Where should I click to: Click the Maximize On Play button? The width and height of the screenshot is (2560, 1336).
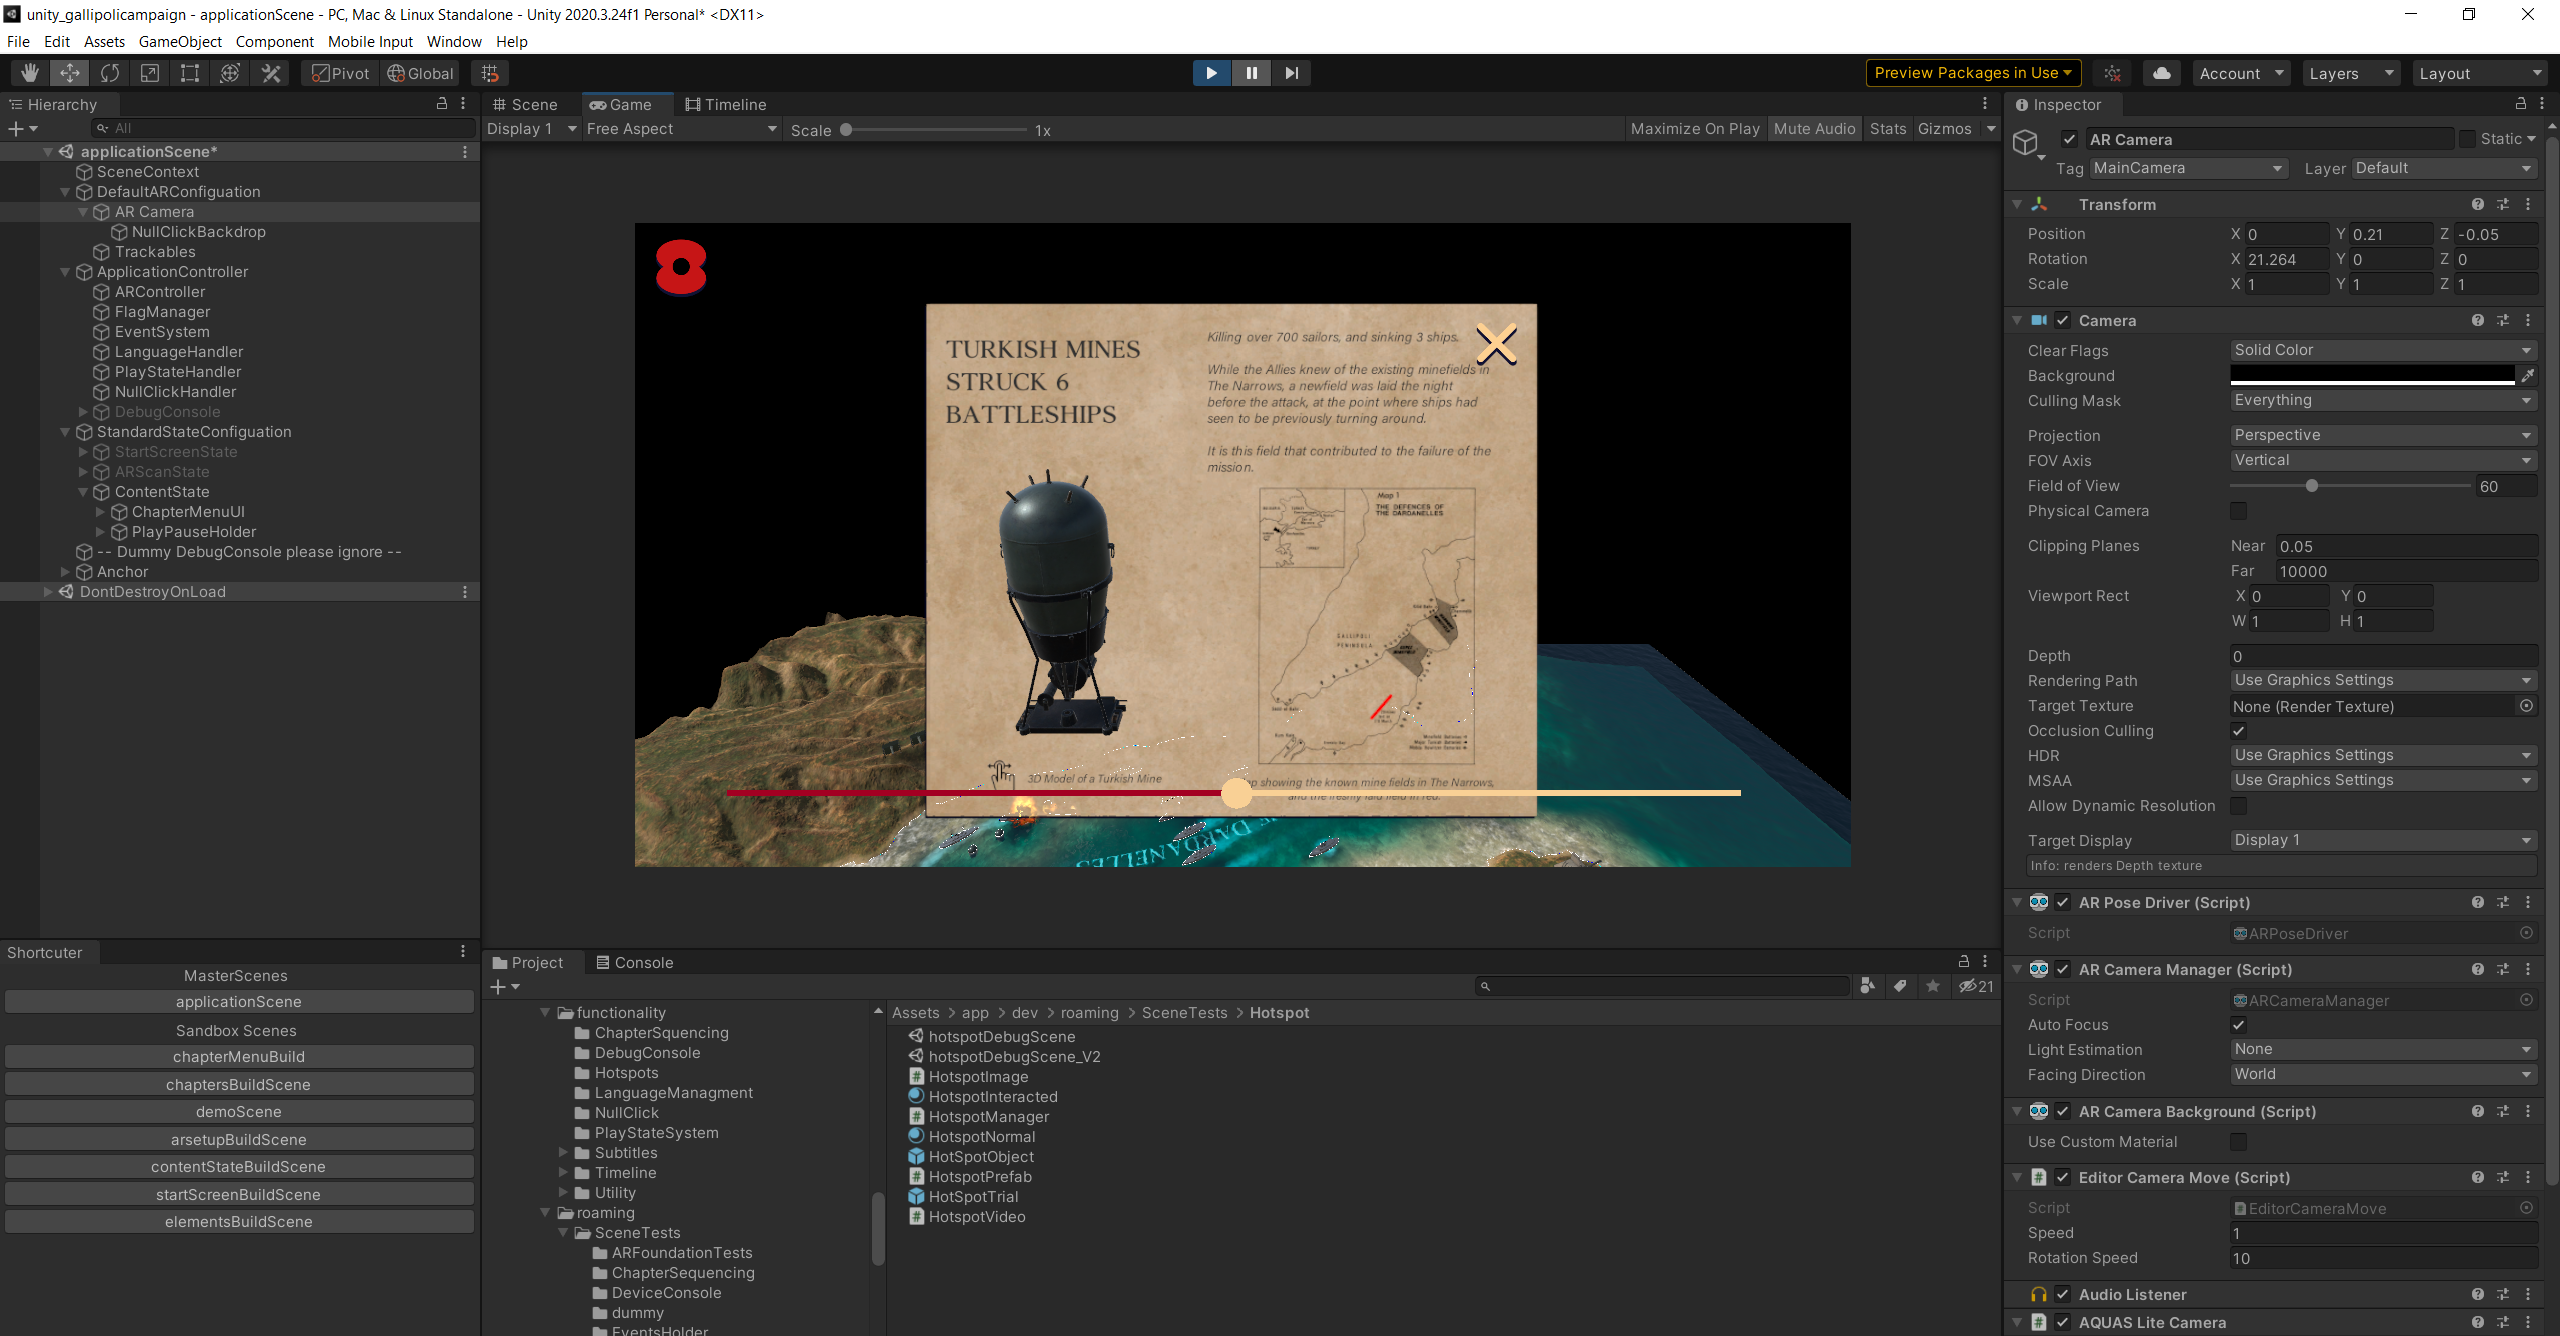1694,129
